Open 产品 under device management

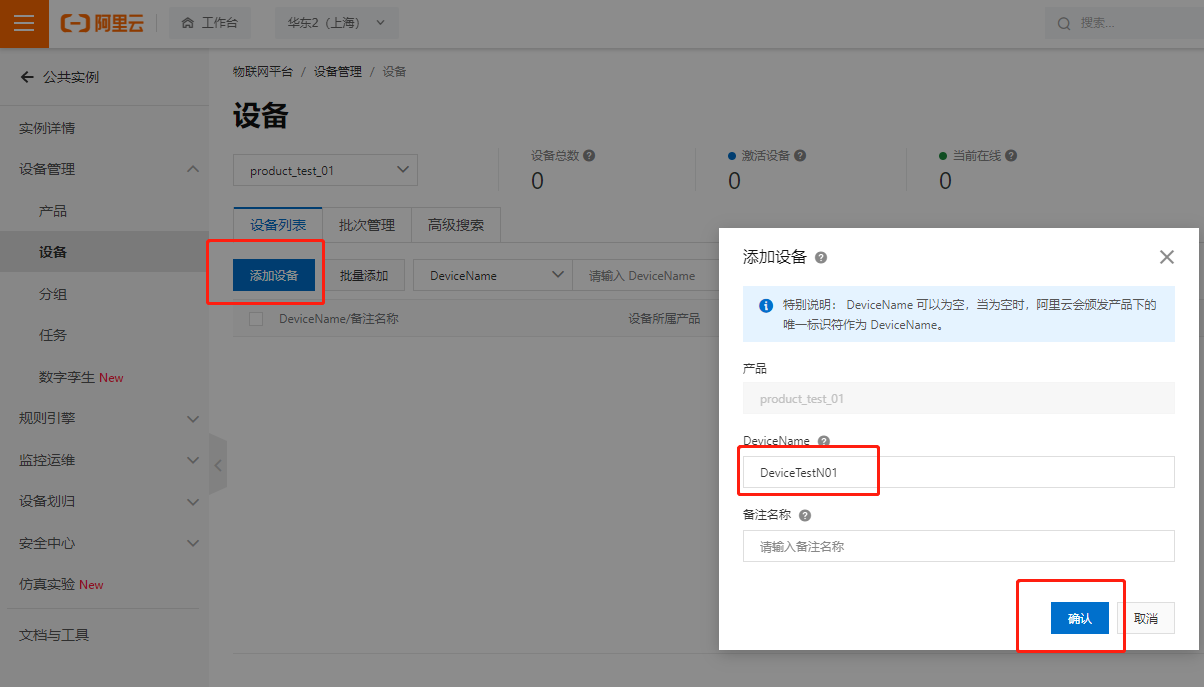click(x=53, y=211)
